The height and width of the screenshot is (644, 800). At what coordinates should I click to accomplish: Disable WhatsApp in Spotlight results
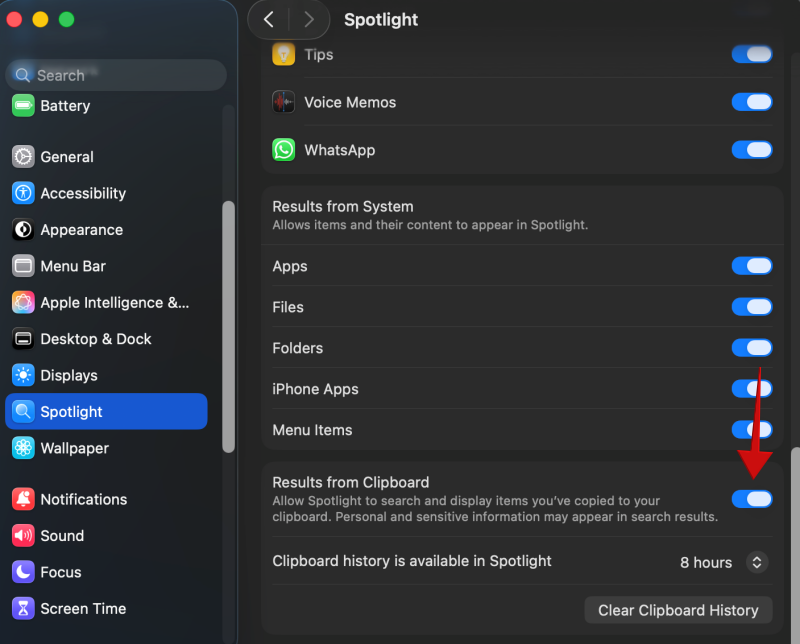click(752, 150)
